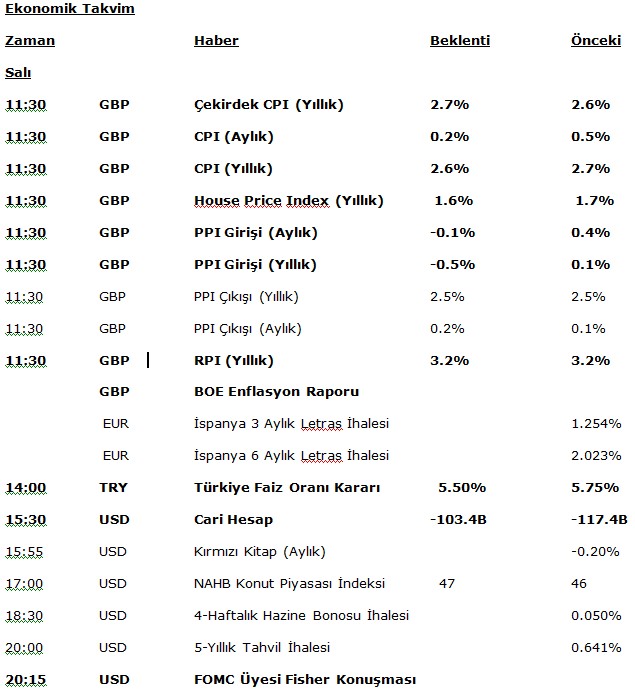Click the -103.4B expected value
Image resolution: width=635 pixels, height=693 pixels.
pyautogui.click(x=459, y=520)
